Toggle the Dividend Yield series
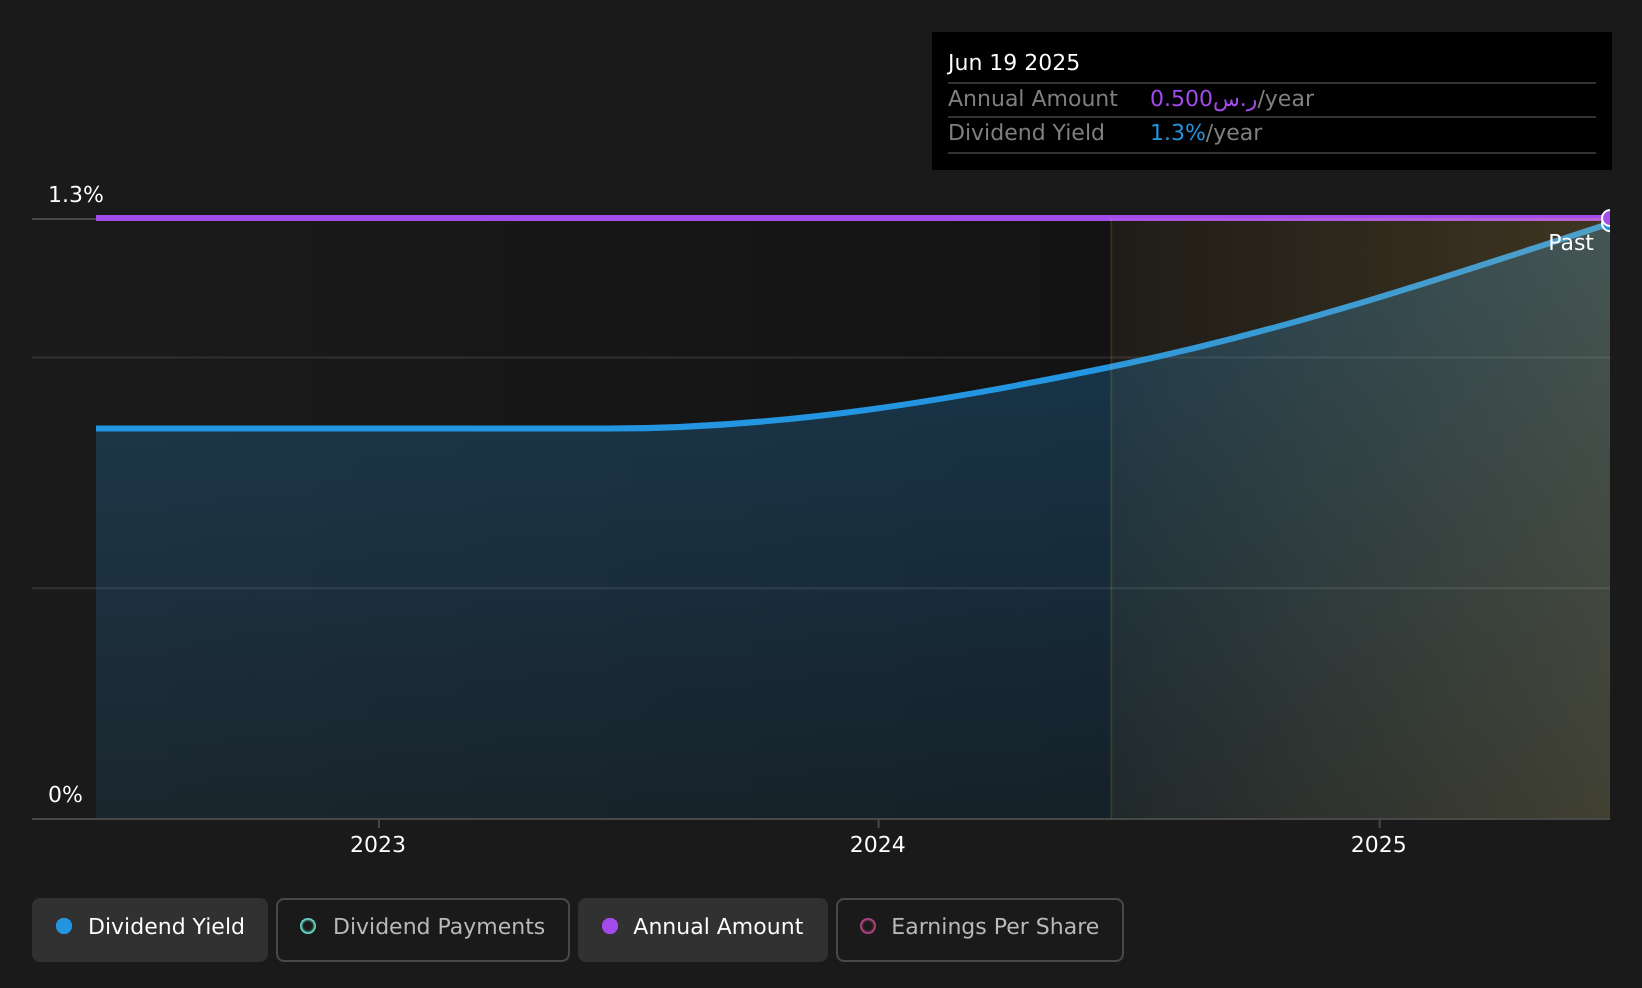This screenshot has height=988, width=1642. tap(150, 930)
